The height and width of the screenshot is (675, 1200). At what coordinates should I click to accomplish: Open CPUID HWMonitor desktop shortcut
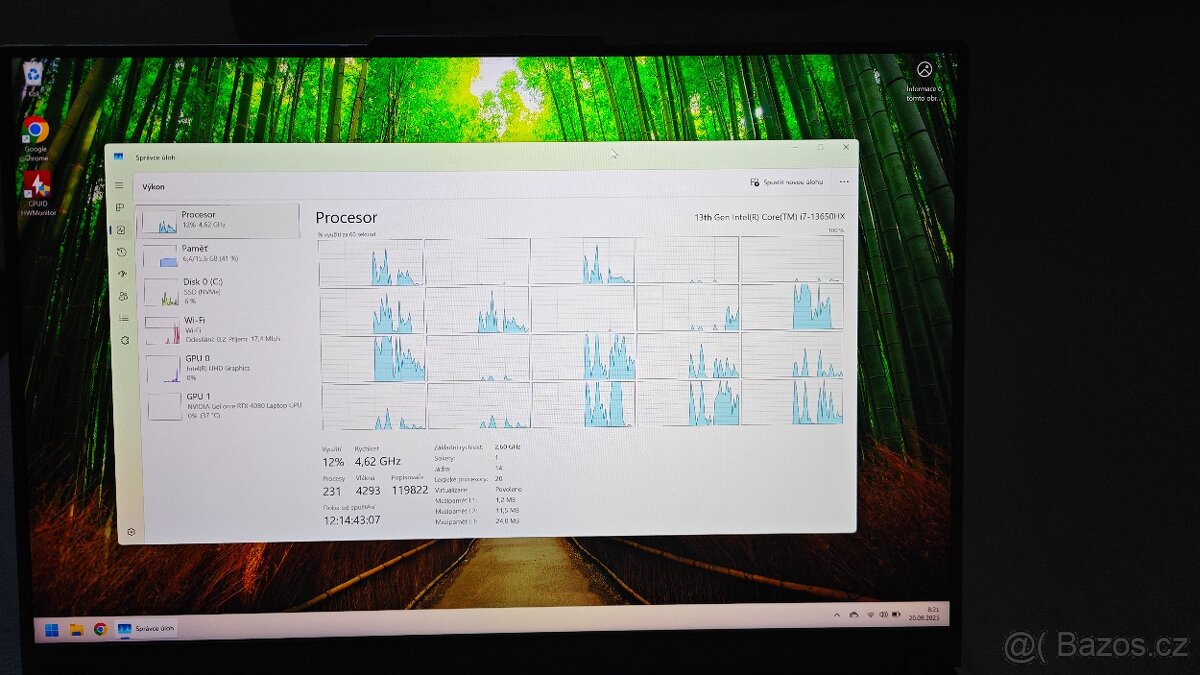(38, 194)
